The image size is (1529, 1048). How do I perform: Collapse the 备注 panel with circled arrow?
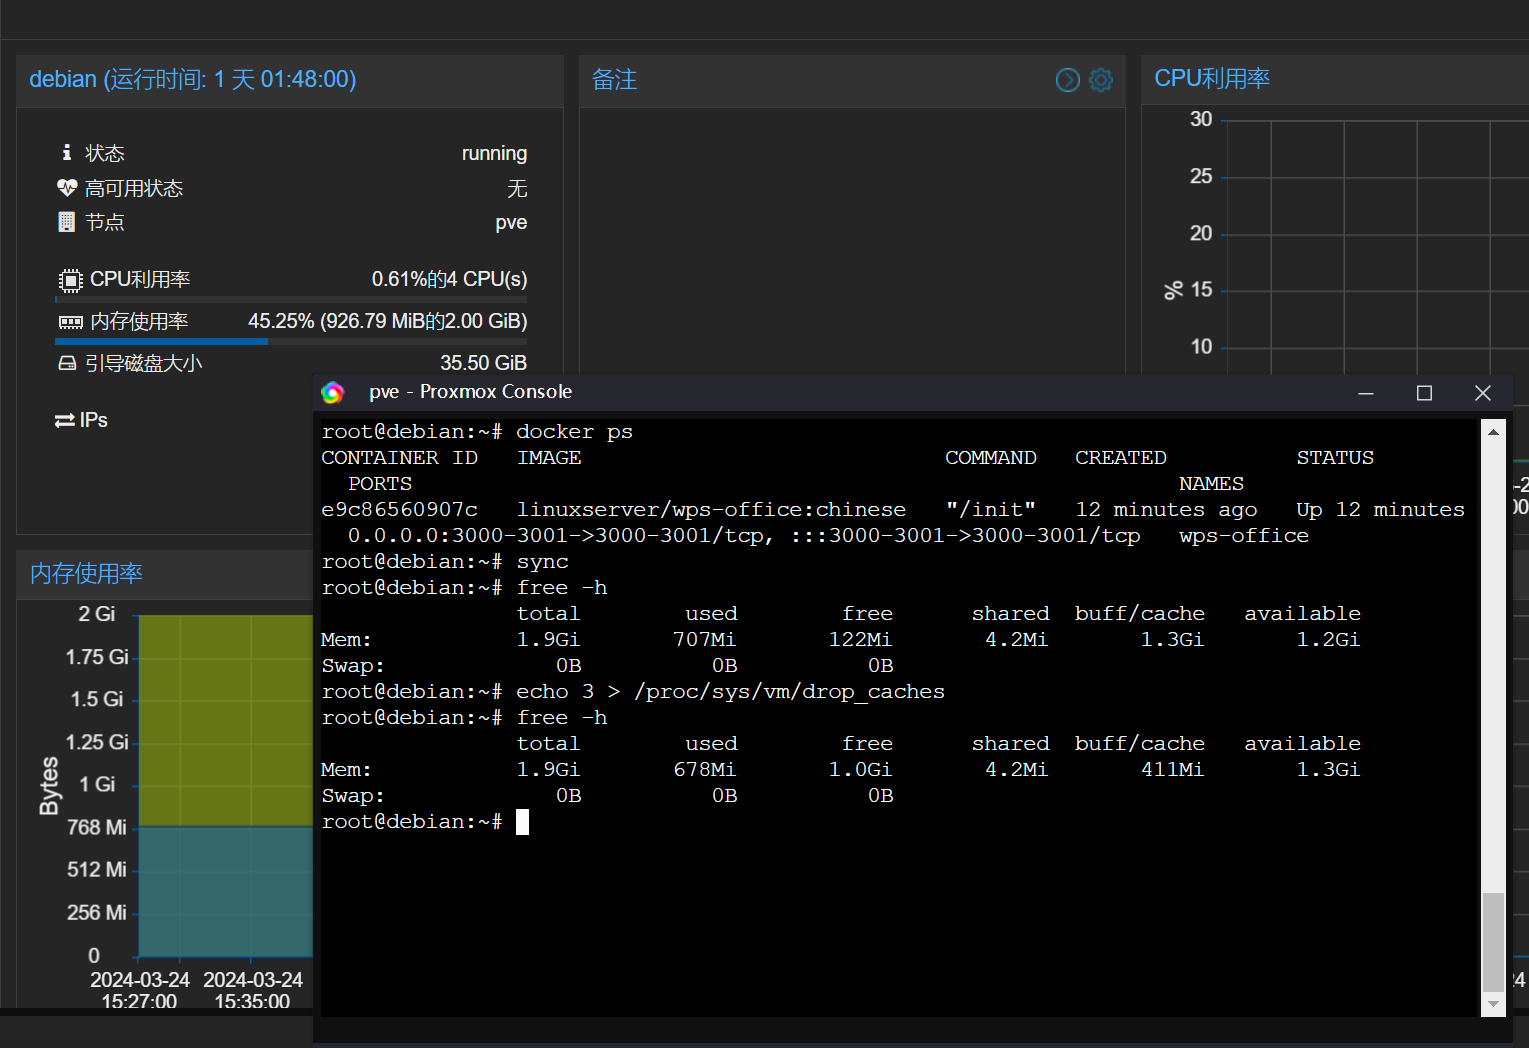(1068, 80)
